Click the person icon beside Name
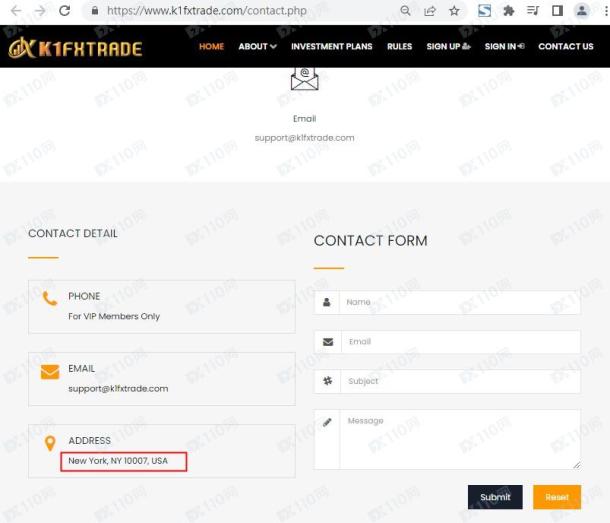This screenshot has width=610, height=523. click(327, 302)
